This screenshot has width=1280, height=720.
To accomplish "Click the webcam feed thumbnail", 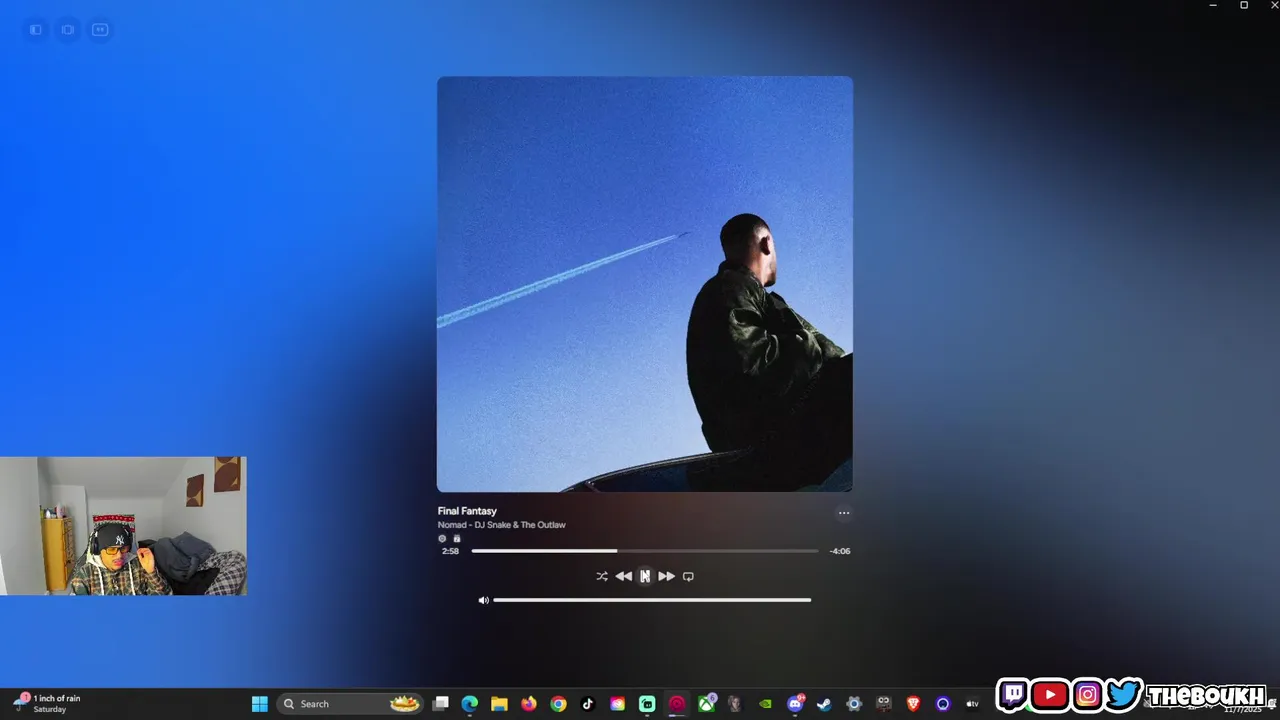I will [123, 526].
